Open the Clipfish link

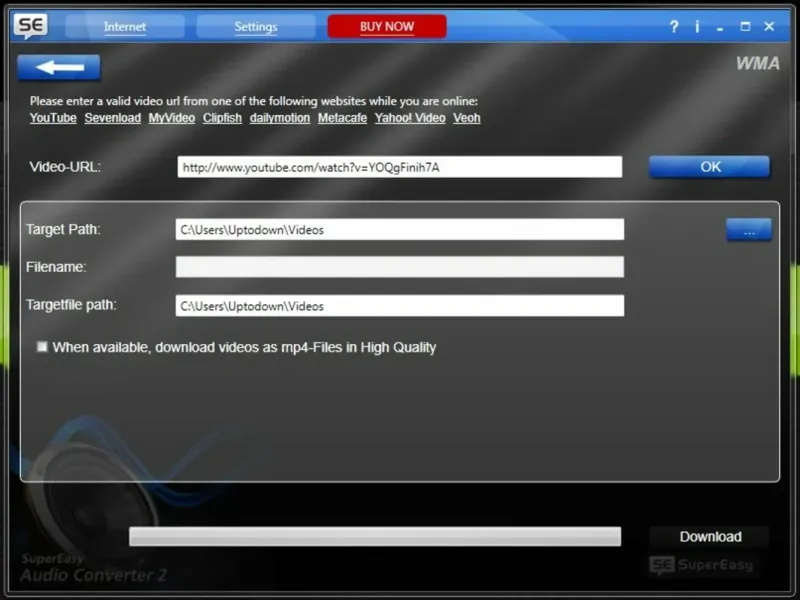pyautogui.click(x=222, y=118)
